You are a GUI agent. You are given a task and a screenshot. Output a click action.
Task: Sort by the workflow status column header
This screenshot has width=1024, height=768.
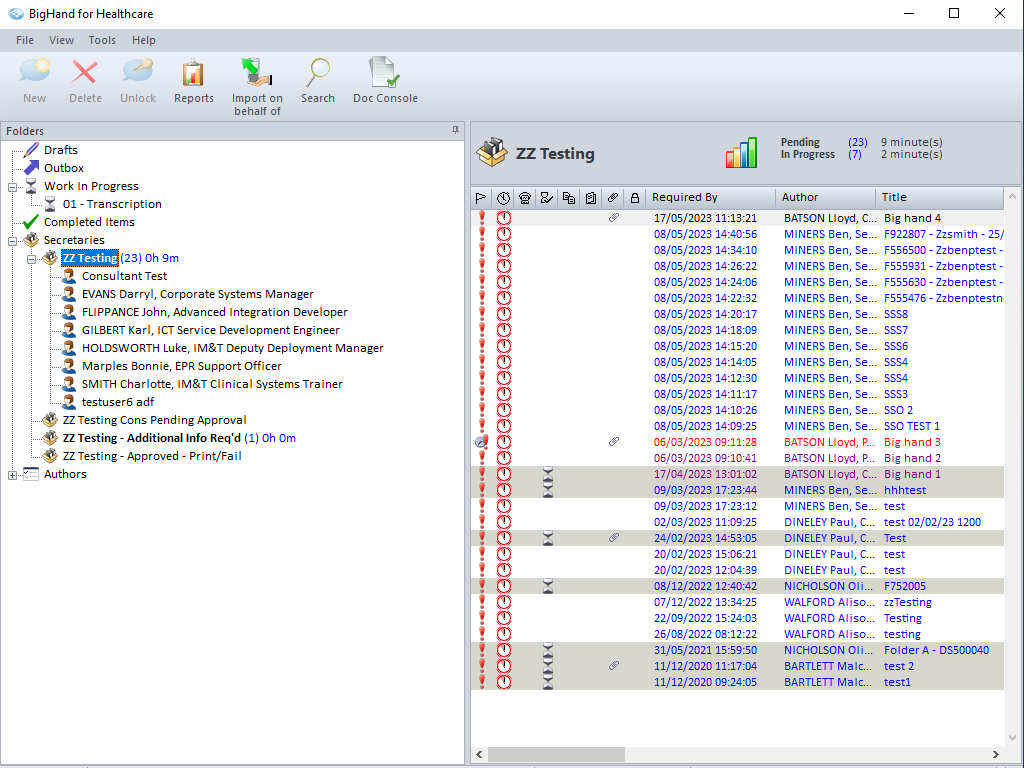(x=547, y=198)
